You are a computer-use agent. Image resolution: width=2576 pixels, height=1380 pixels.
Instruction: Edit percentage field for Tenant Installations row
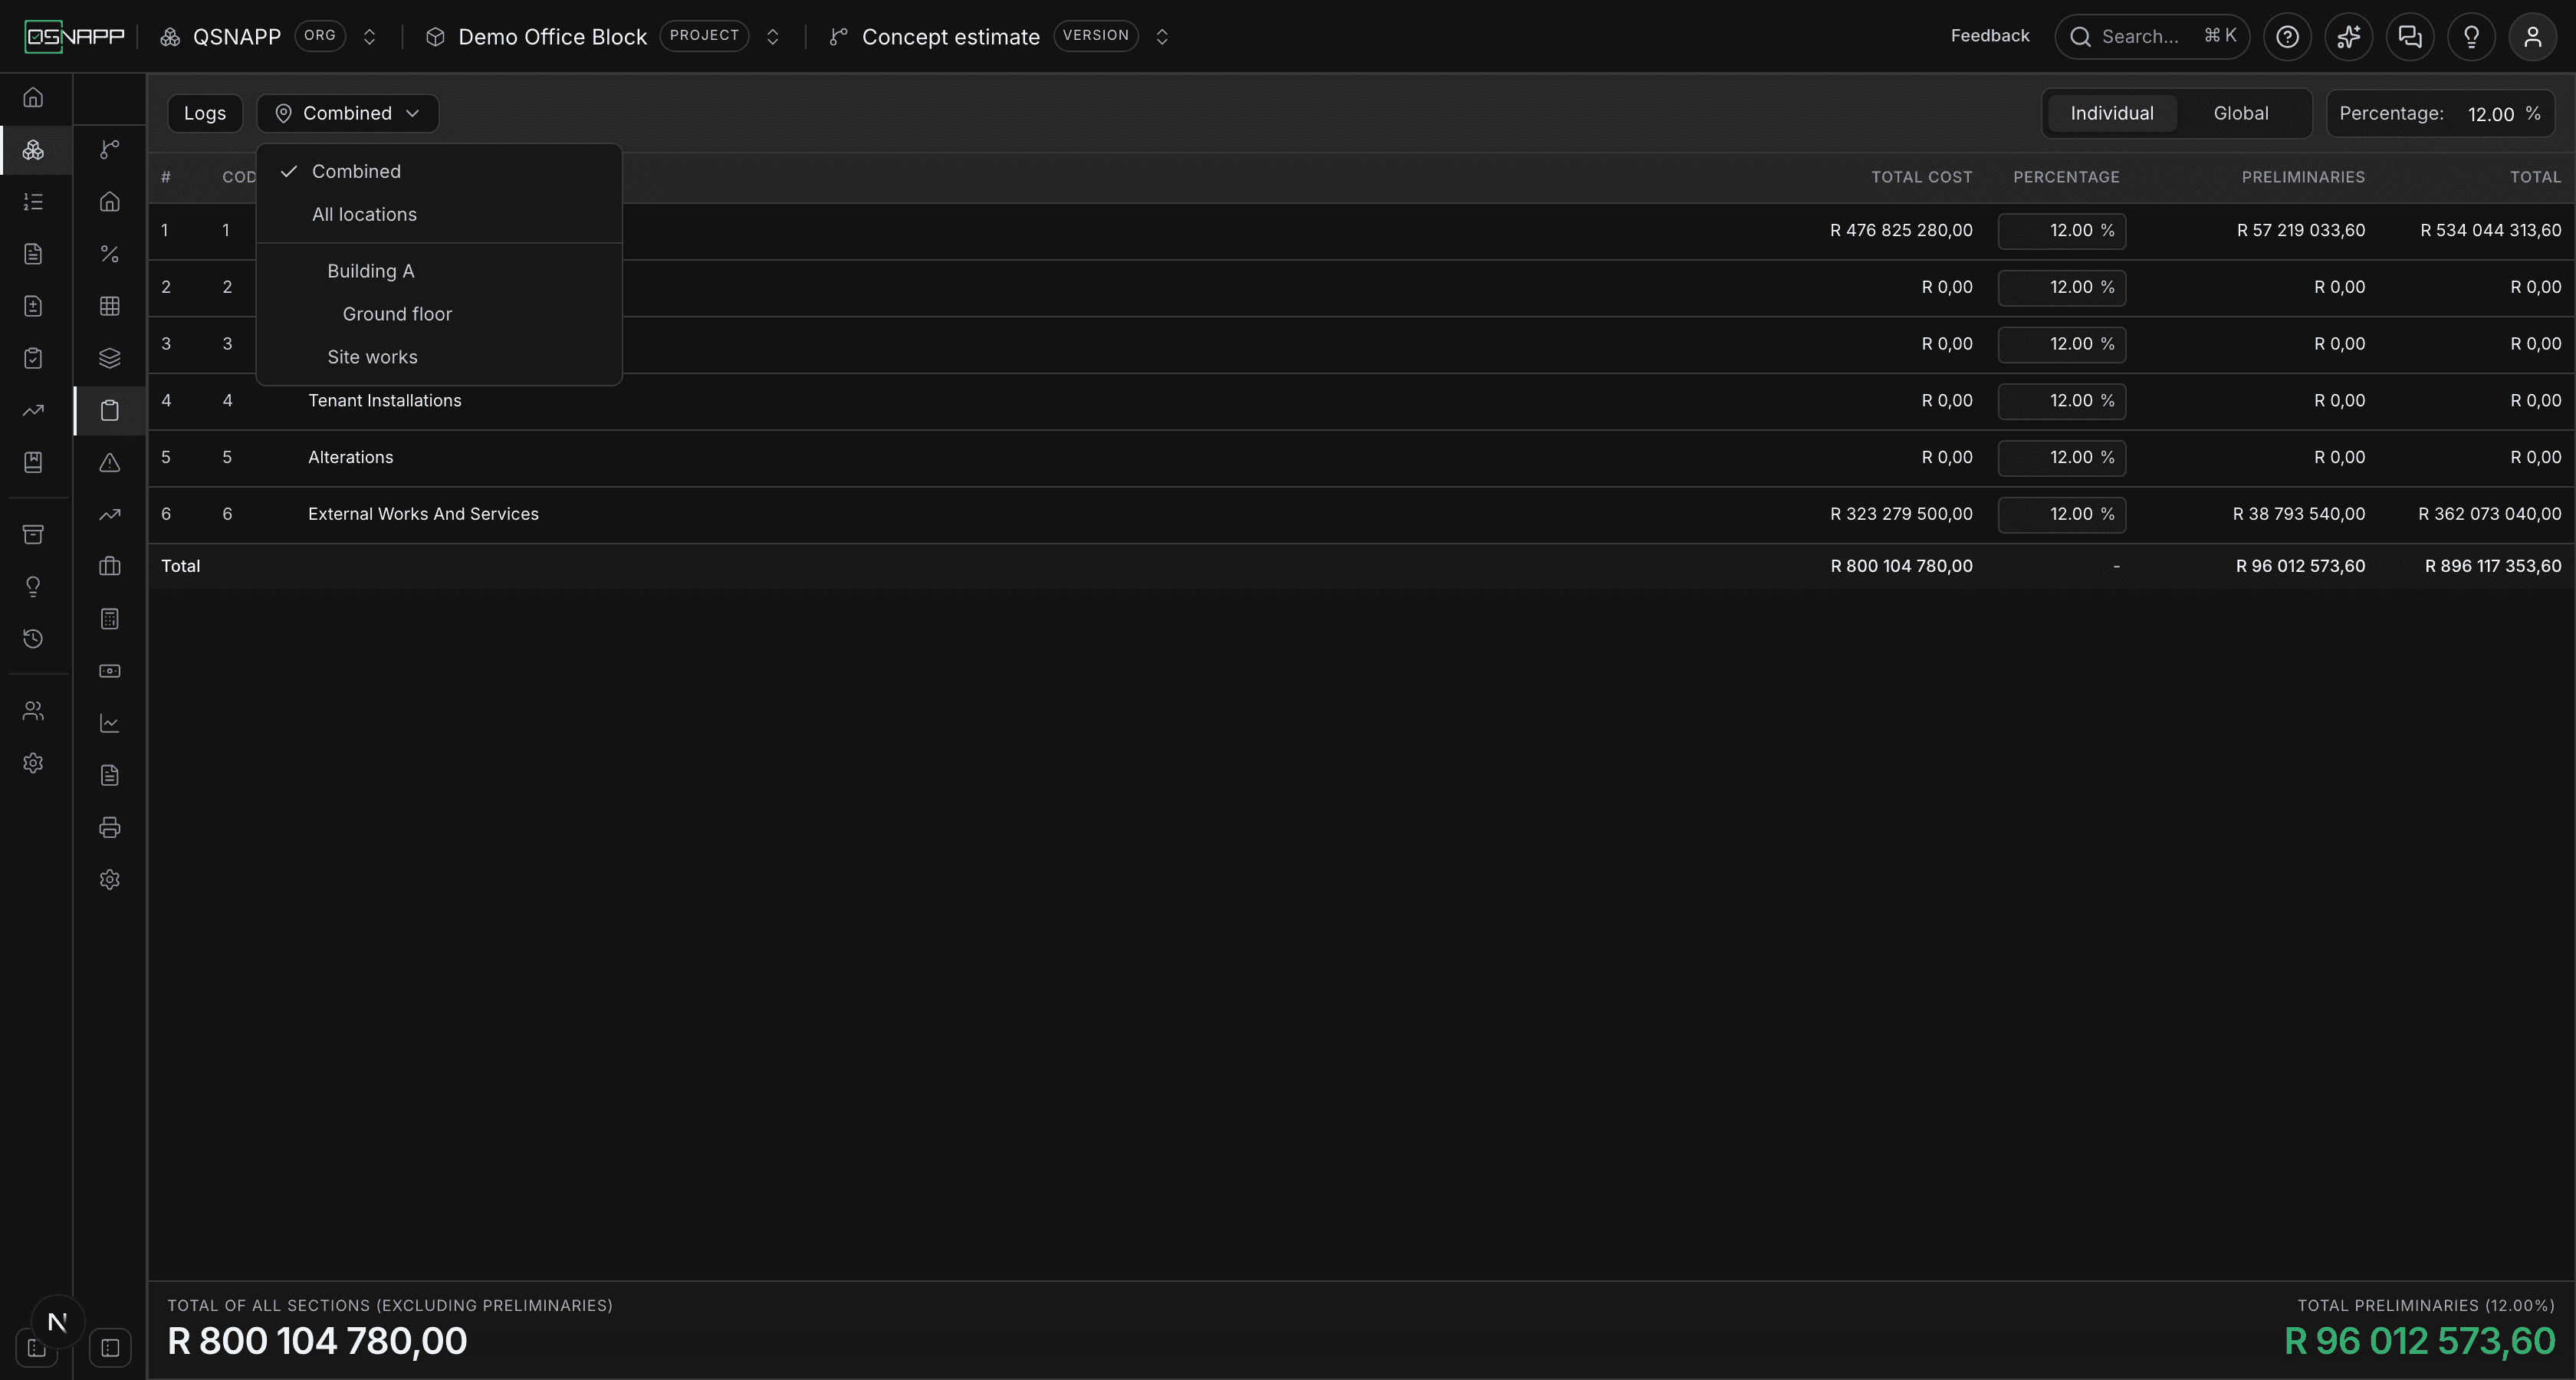2062,401
